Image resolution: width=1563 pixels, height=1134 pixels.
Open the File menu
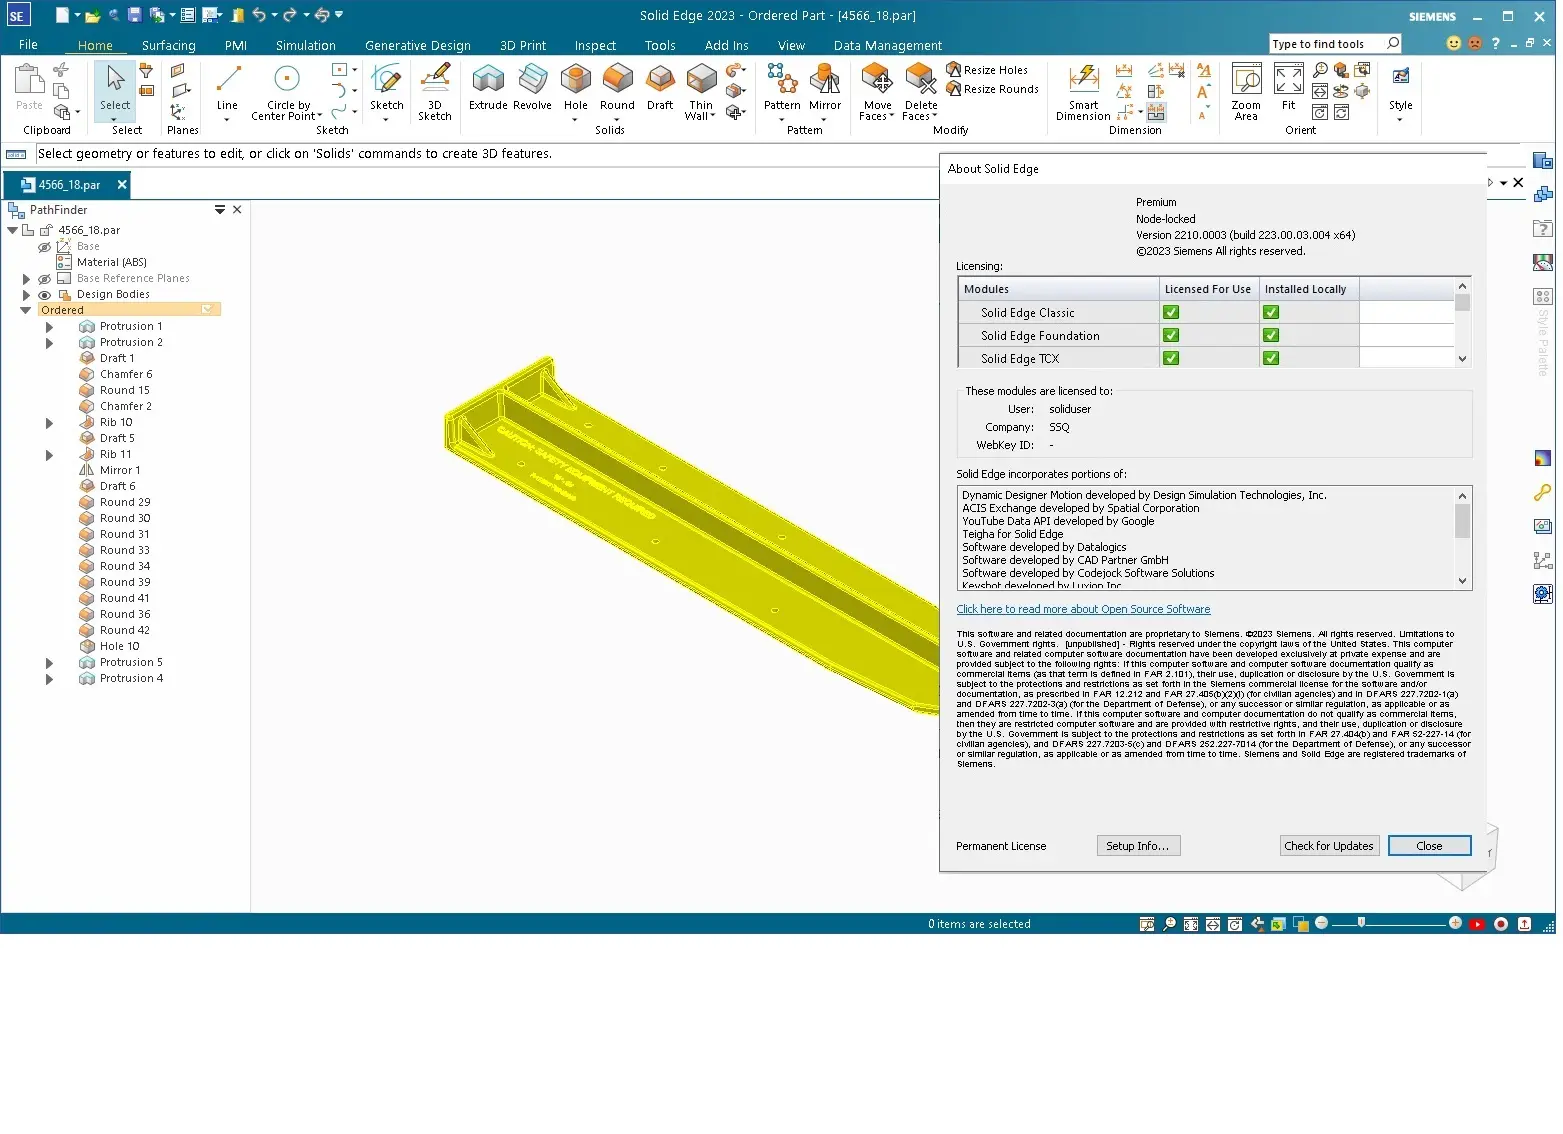[x=28, y=45]
